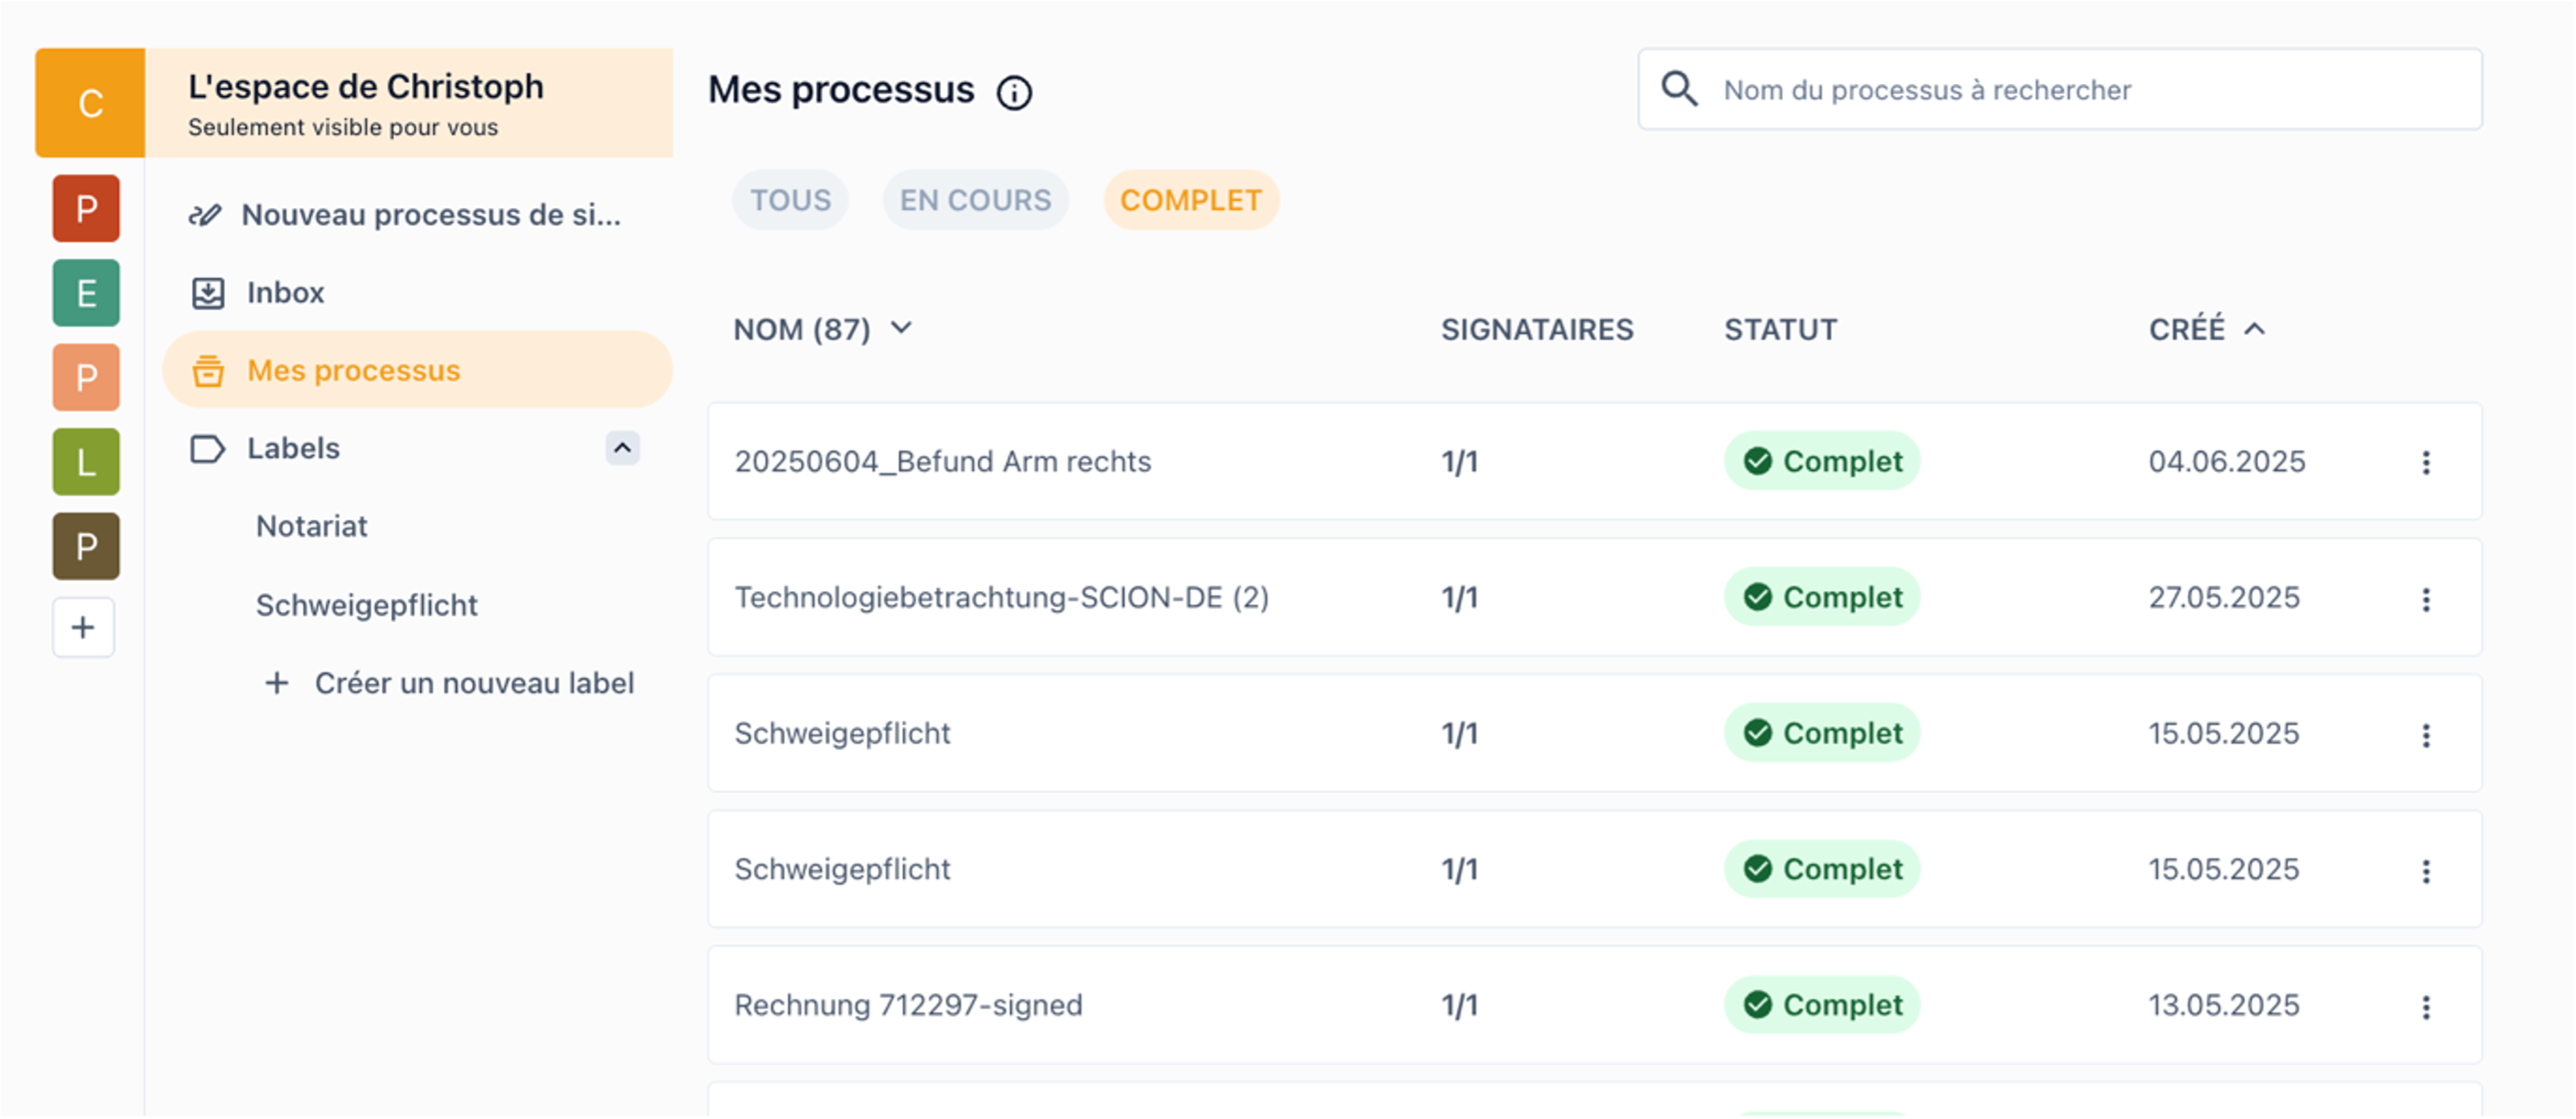Screen dimensions: 2576x1119
Task: Open three-dot menu for Rechnung 712297-signed
Action: click(x=2426, y=1007)
